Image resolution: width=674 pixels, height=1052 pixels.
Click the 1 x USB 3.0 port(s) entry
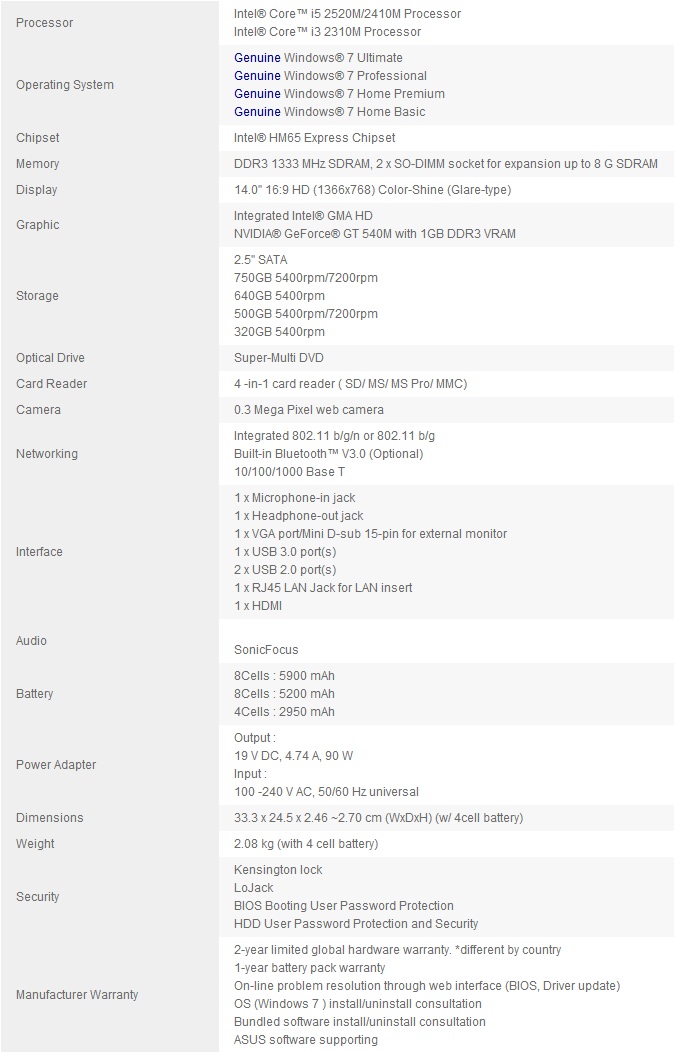[x=285, y=552]
